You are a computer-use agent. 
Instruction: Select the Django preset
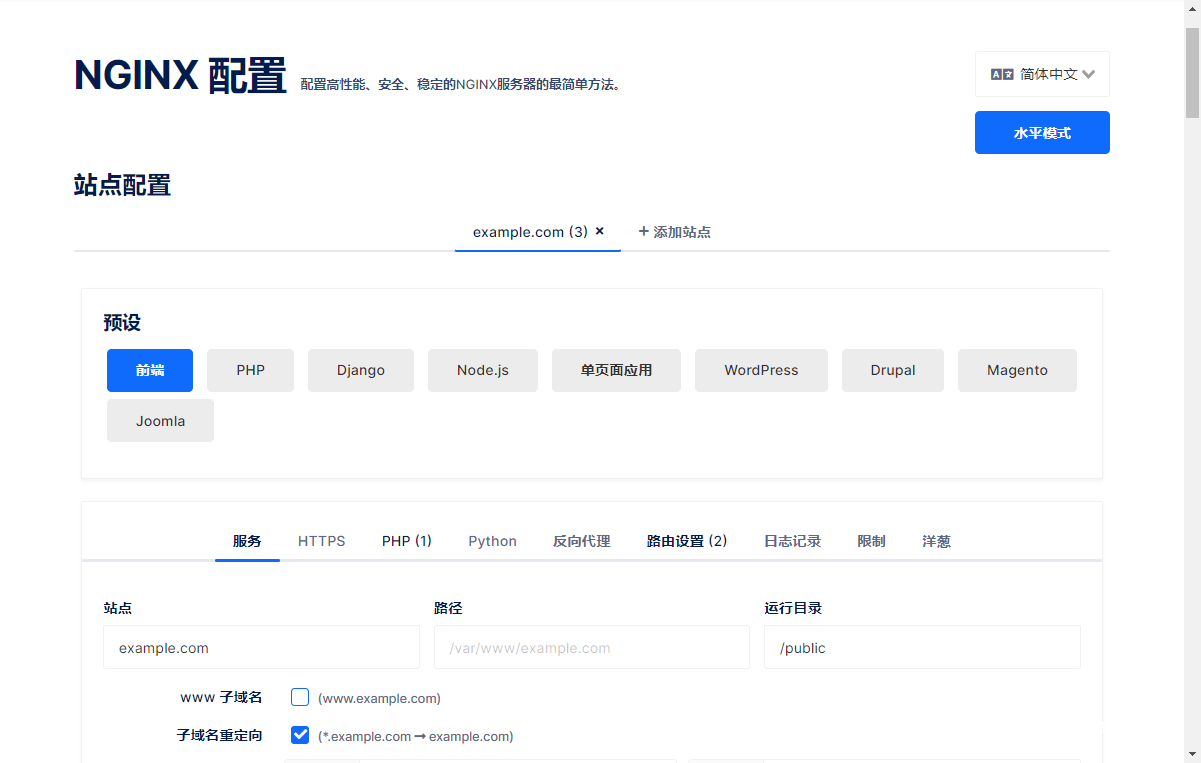pyautogui.click(x=360, y=370)
